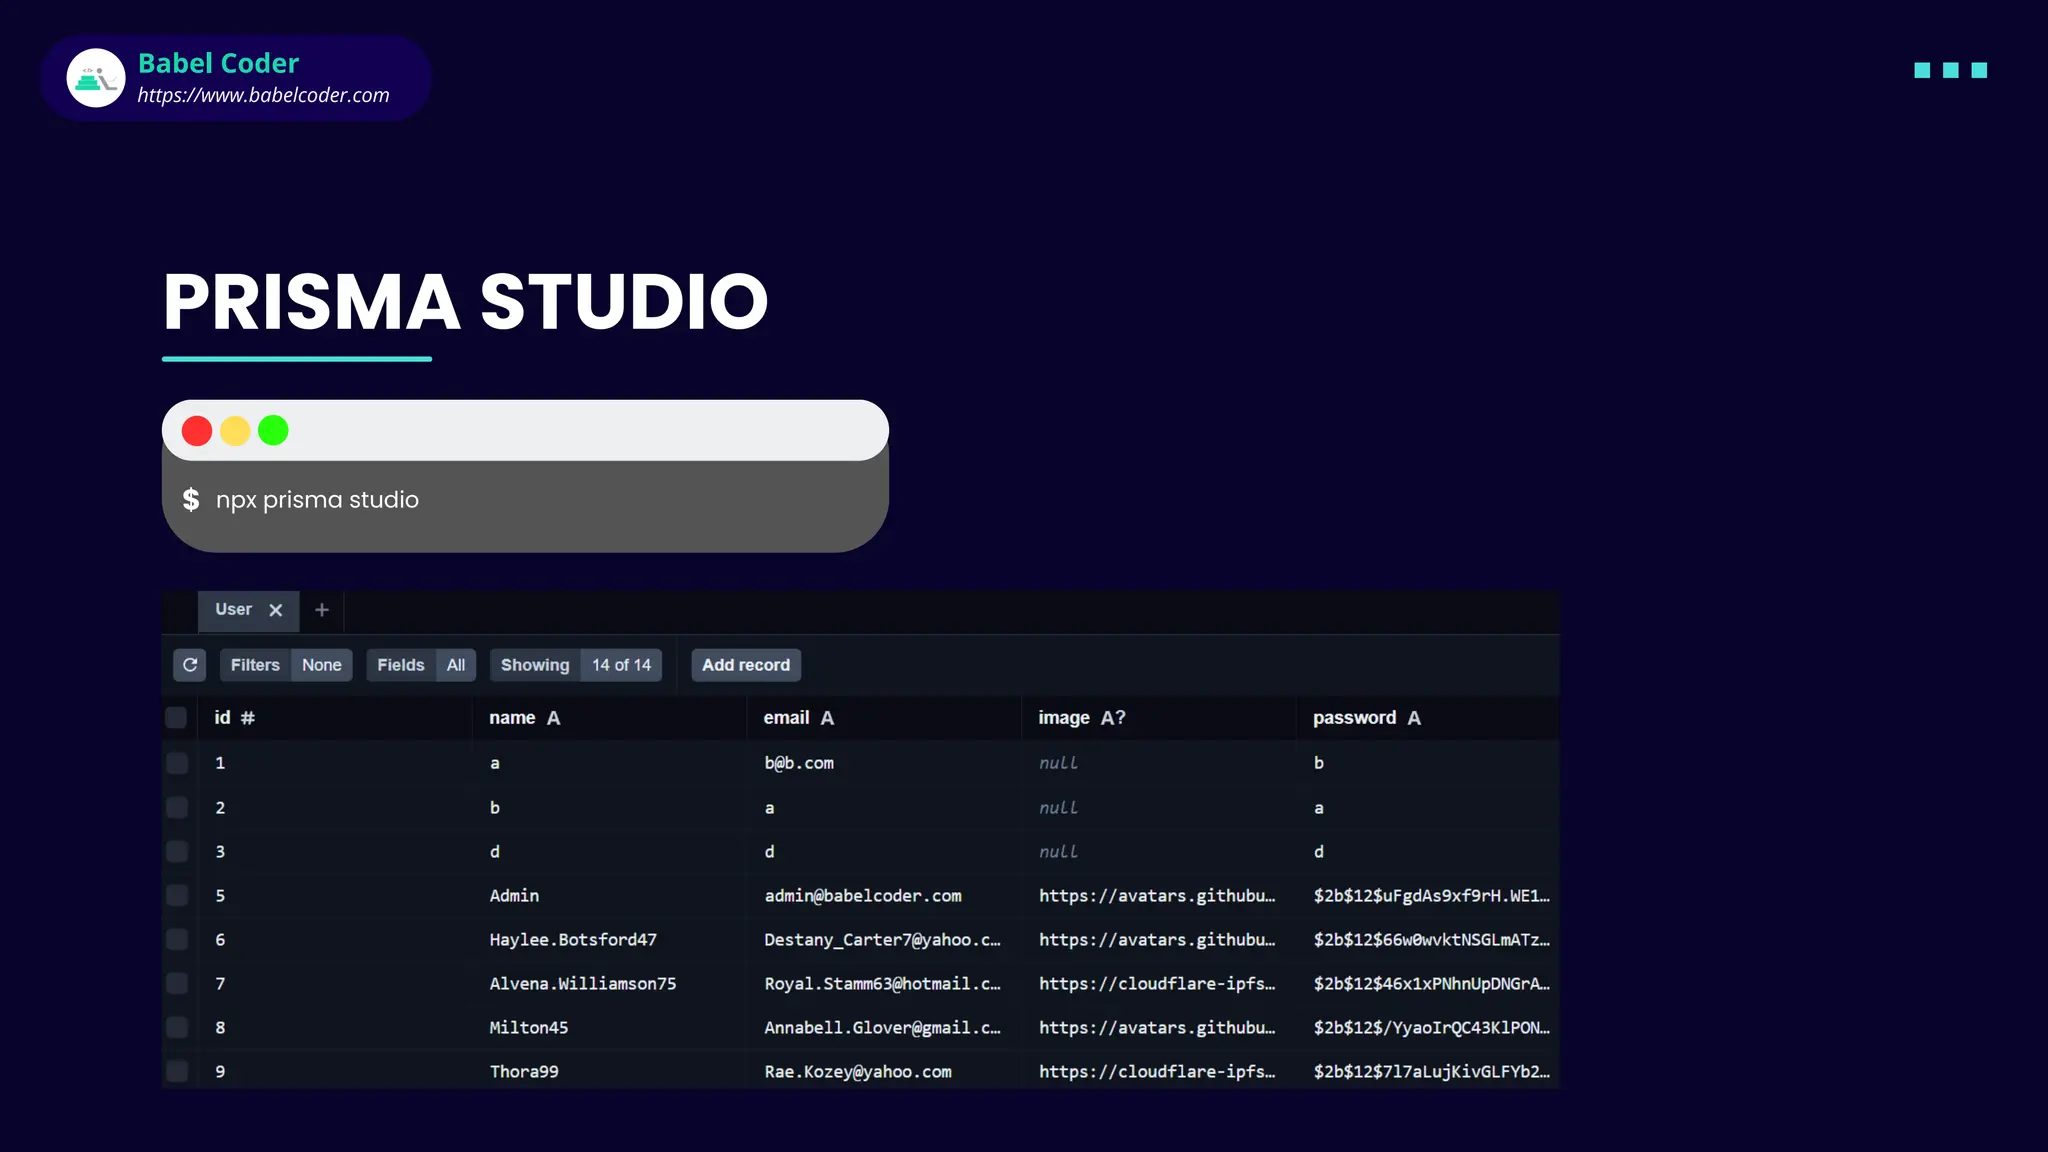Open a new tab with the plus icon

(322, 610)
